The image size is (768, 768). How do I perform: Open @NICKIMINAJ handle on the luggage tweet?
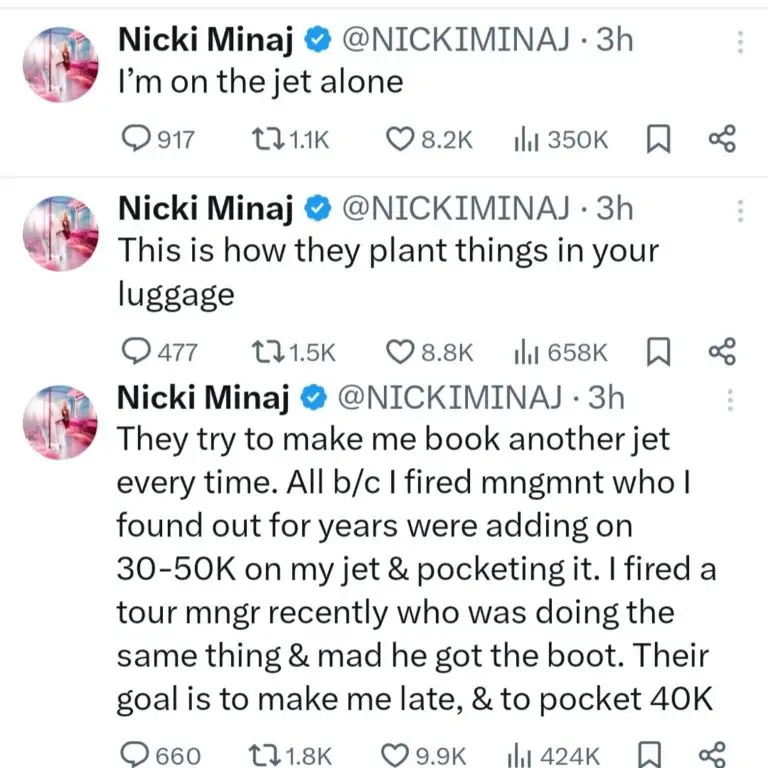click(x=457, y=207)
